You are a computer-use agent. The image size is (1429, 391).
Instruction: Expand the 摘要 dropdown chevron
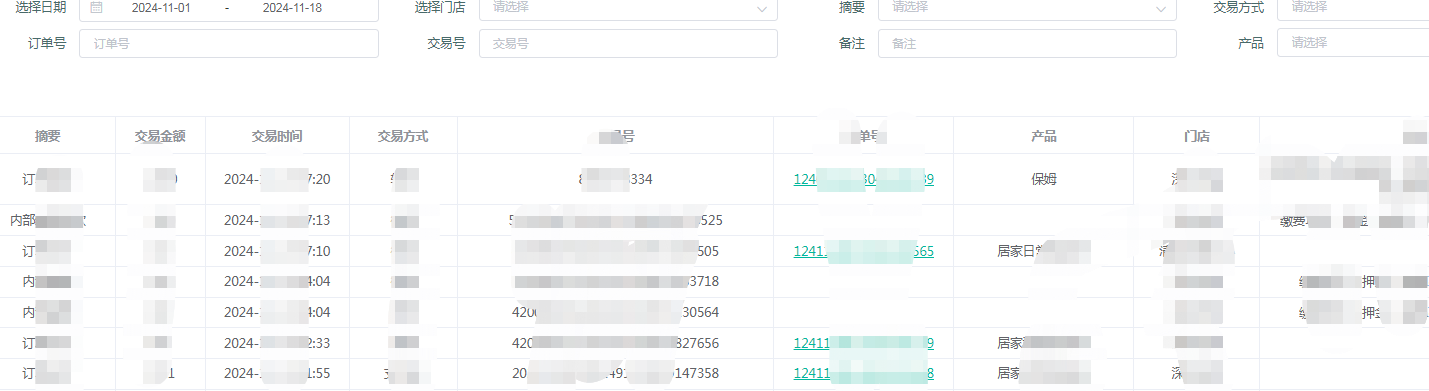tap(1160, 8)
